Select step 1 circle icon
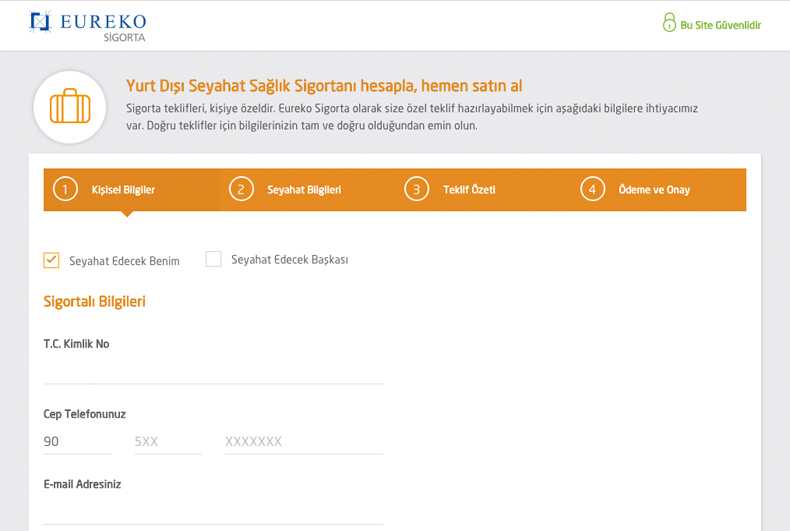790x531 pixels. (65, 189)
